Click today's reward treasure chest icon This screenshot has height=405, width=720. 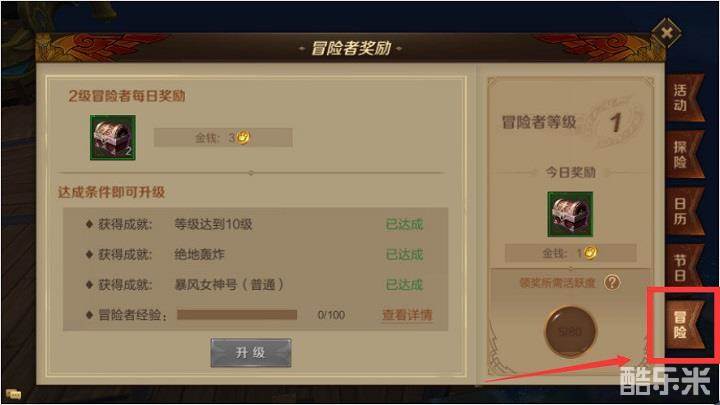570,214
